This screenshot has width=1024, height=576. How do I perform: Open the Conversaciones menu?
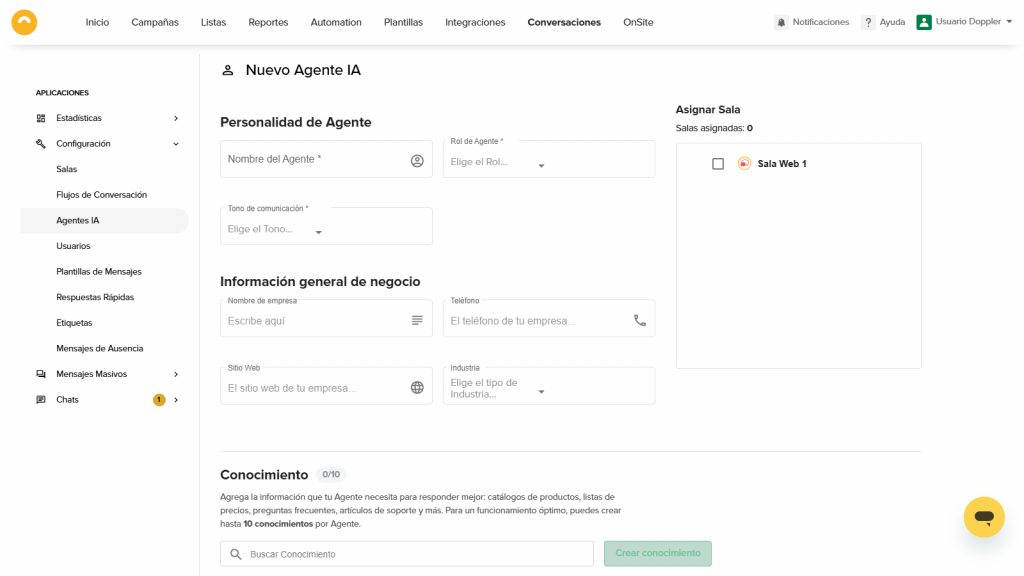pos(564,22)
